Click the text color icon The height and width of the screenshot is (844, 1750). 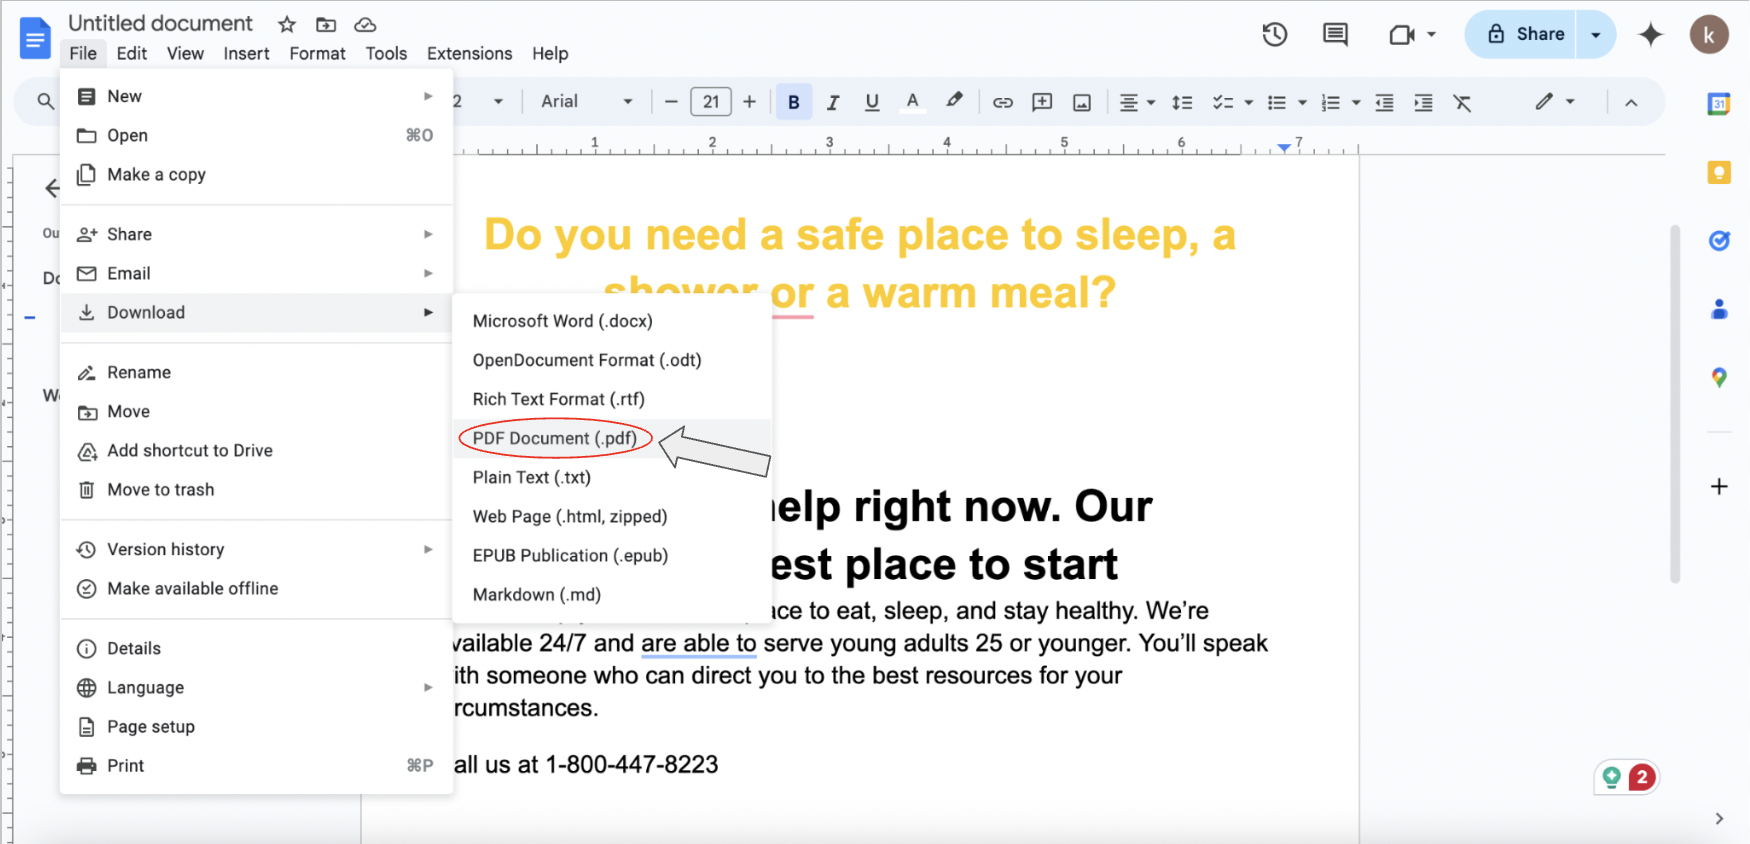coord(912,102)
